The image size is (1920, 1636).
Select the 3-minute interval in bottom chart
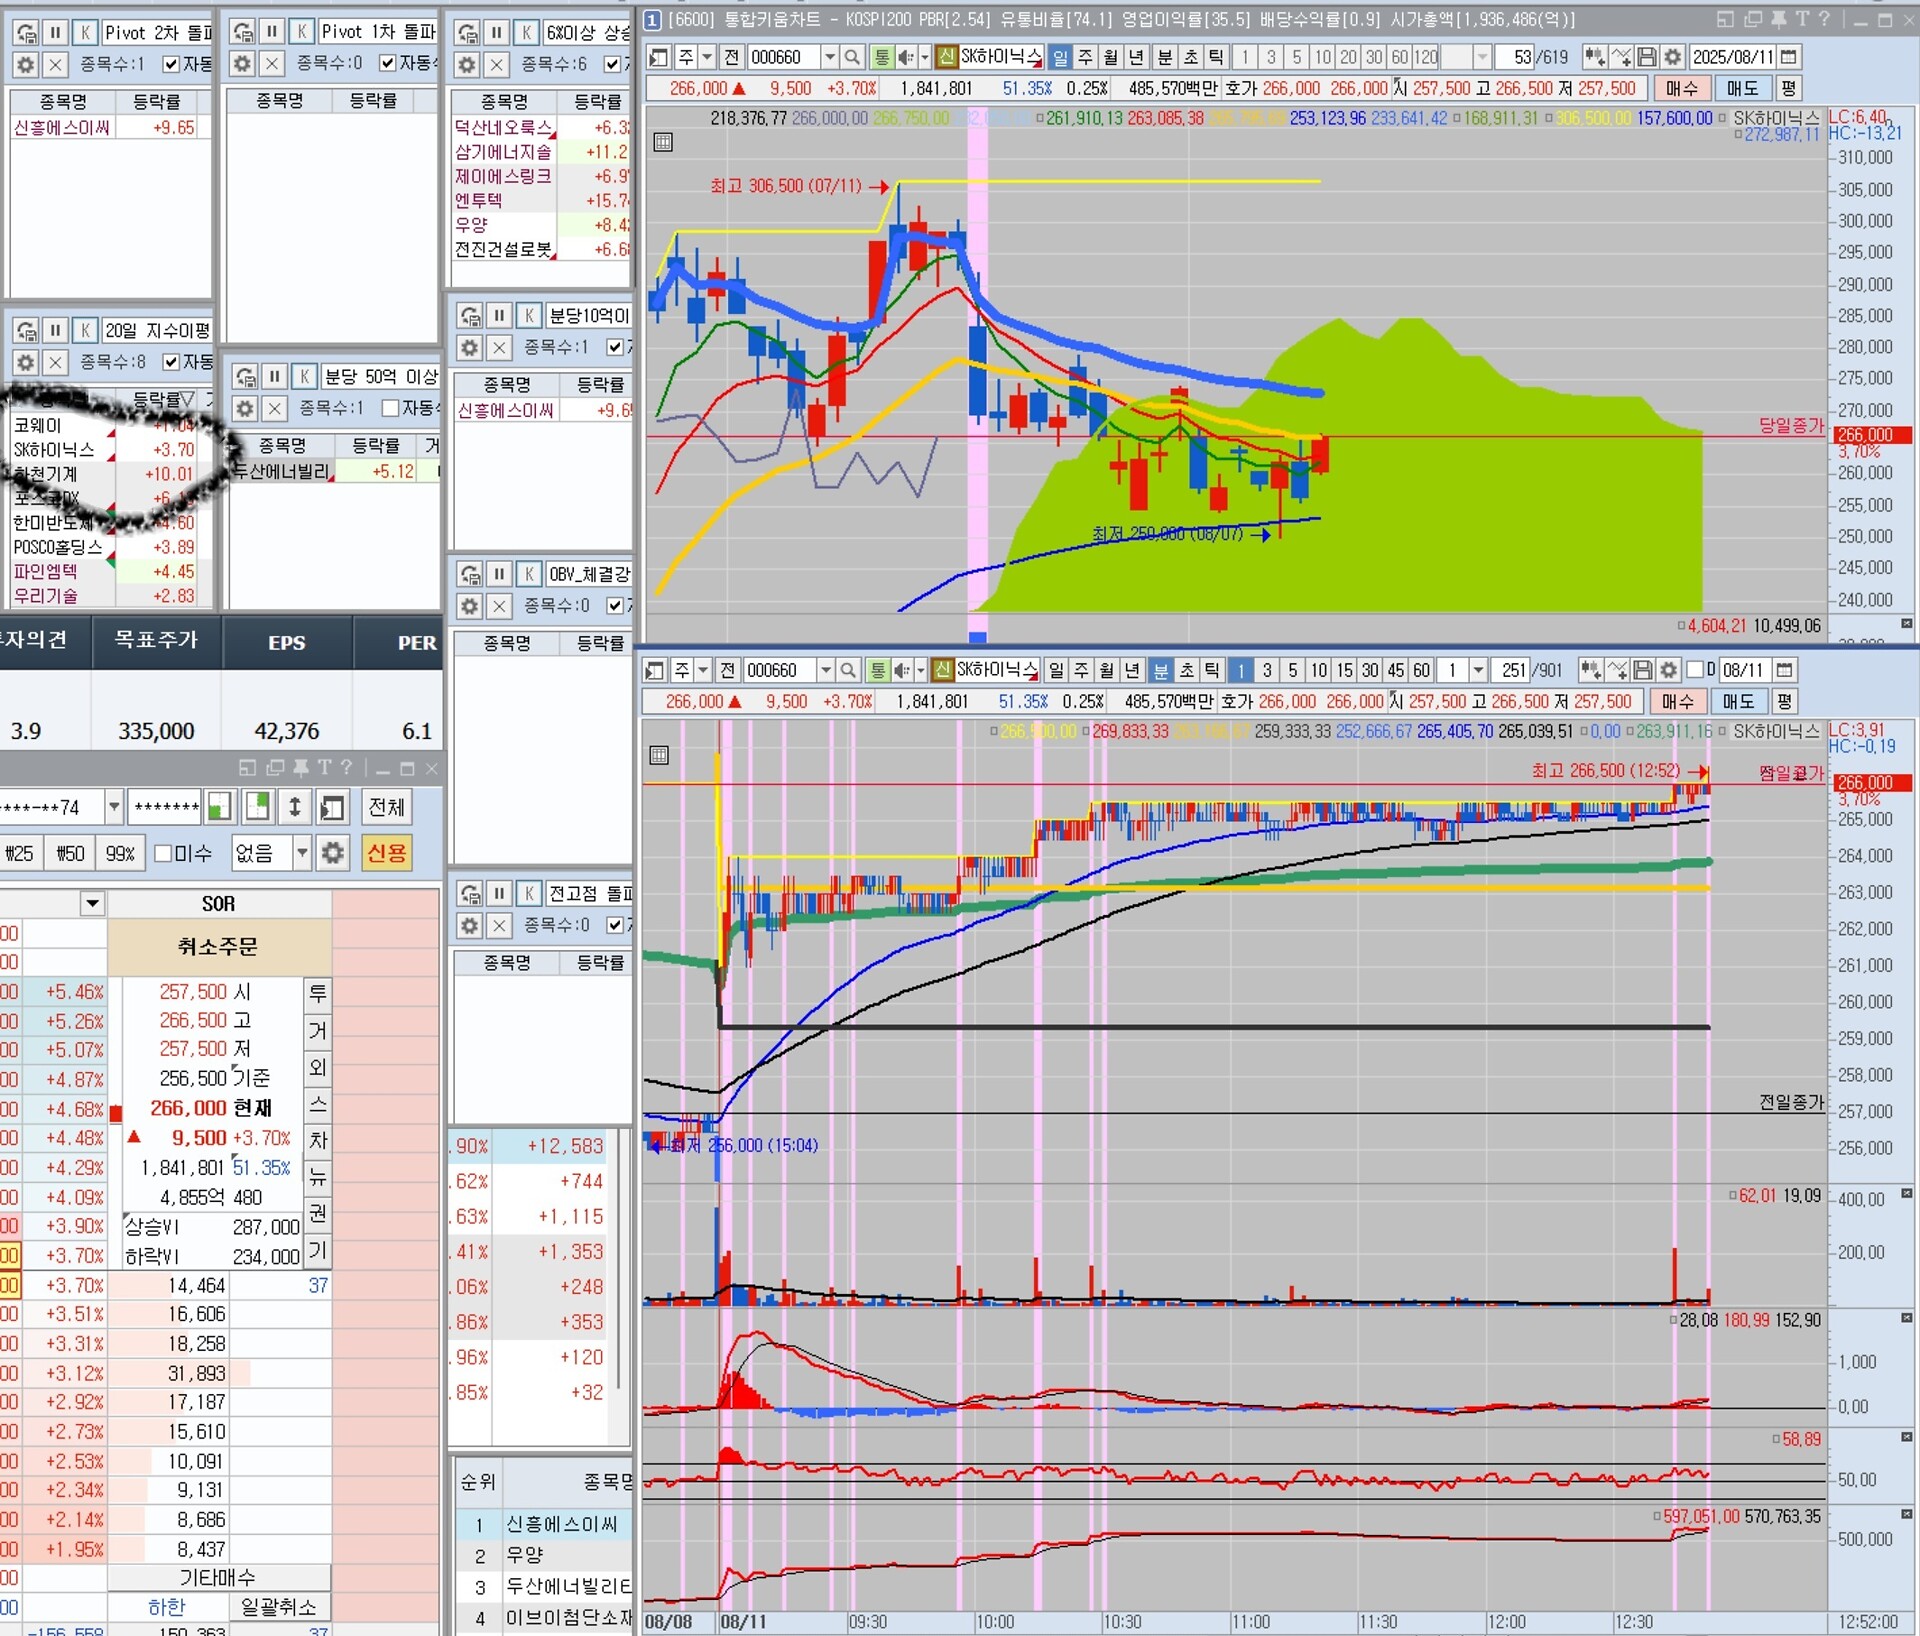pyautogui.click(x=1266, y=670)
